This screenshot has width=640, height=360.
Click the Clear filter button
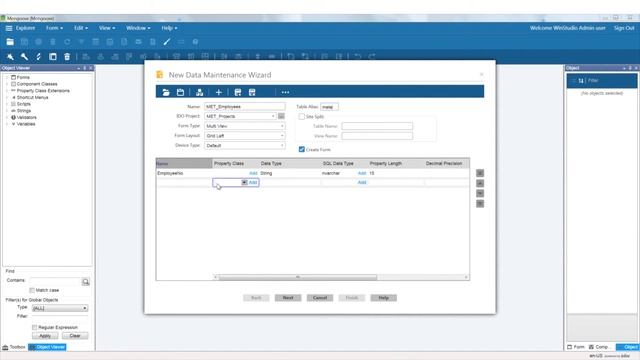[75, 336]
